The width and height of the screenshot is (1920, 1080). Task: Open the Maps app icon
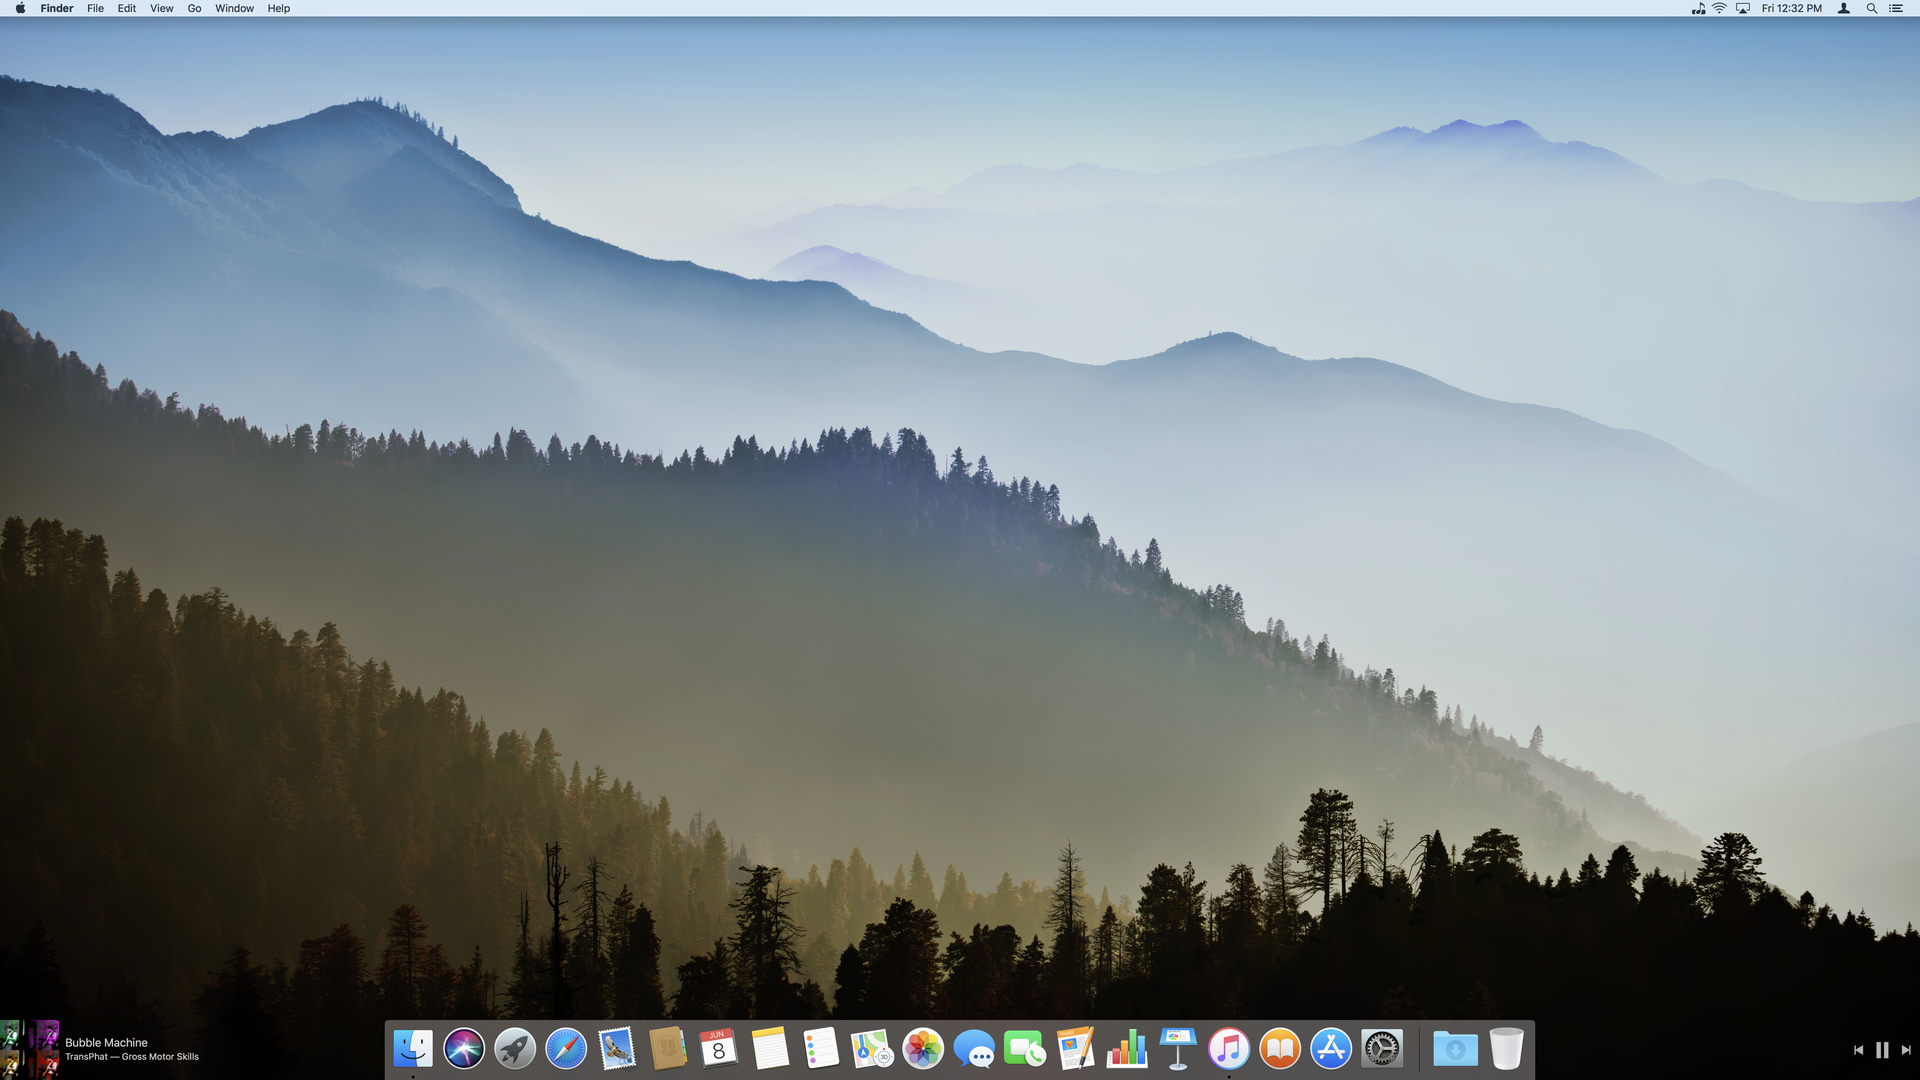pyautogui.click(x=871, y=1049)
